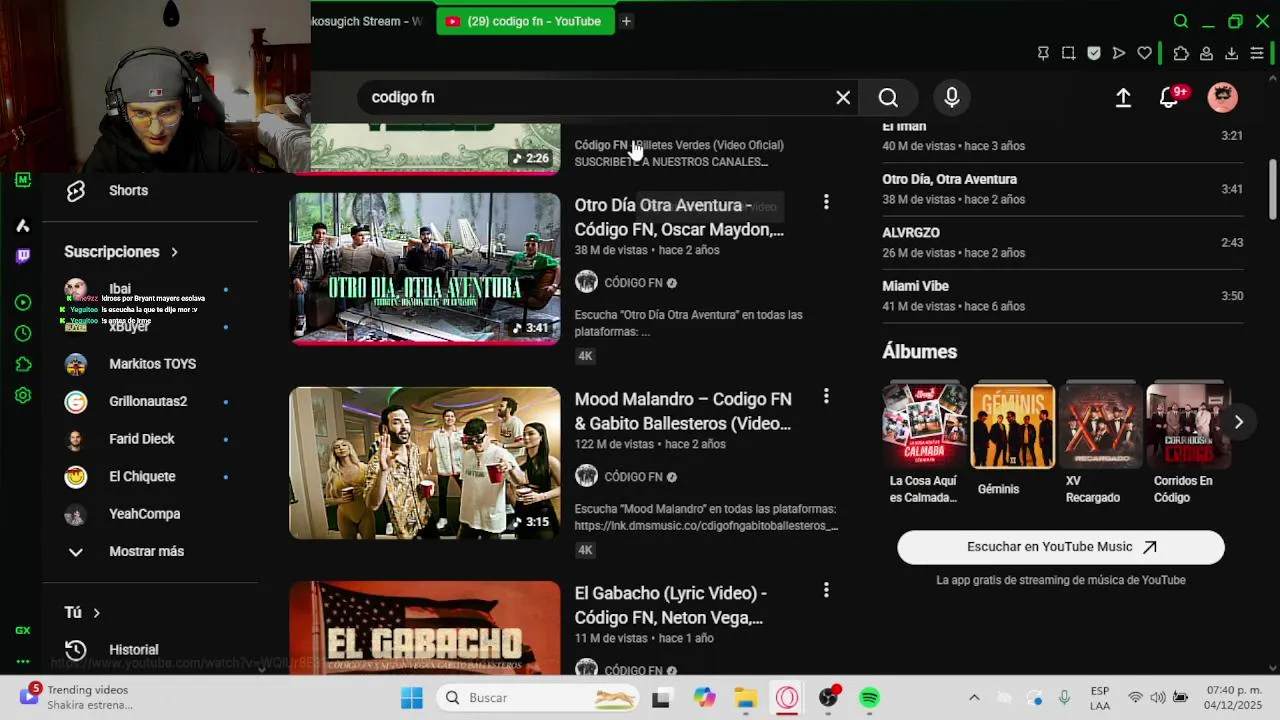This screenshot has width=1280, height=720.
Task: Submit search with the magnifier button
Action: pos(888,97)
